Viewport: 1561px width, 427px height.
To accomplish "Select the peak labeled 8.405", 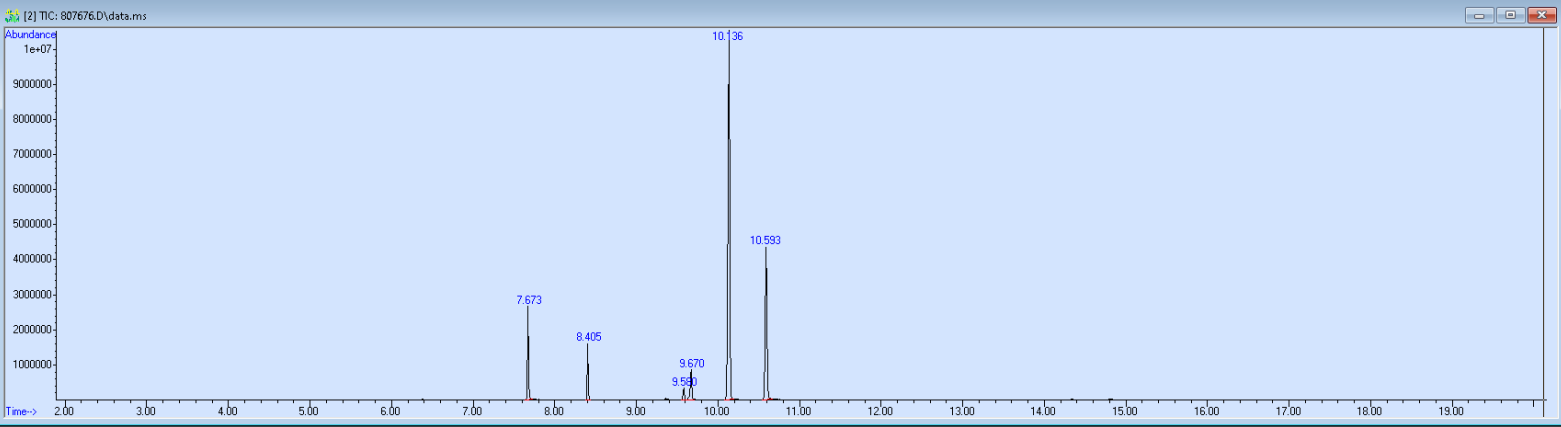I will [x=588, y=337].
